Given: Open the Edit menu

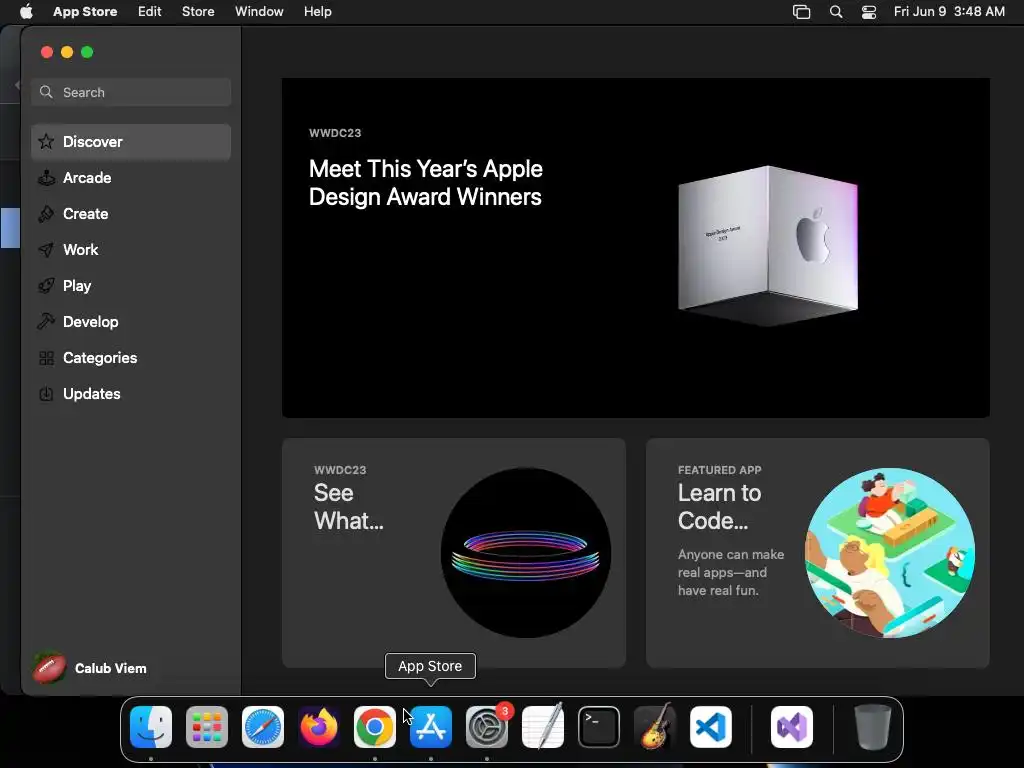Looking at the screenshot, I should pos(150,11).
